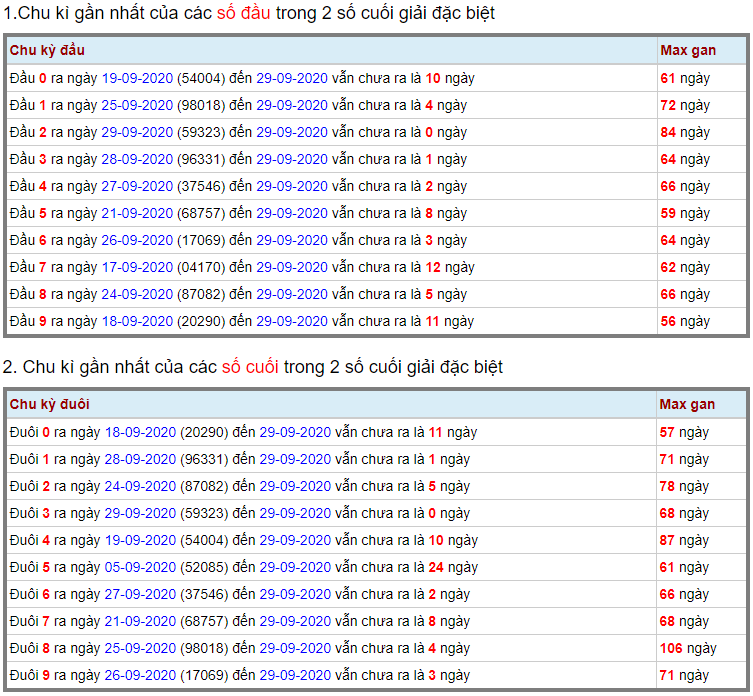Open the 21-09-2020 date link in Đuôi 7 row
The height and width of the screenshot is (696, 753).
(140, 621)
